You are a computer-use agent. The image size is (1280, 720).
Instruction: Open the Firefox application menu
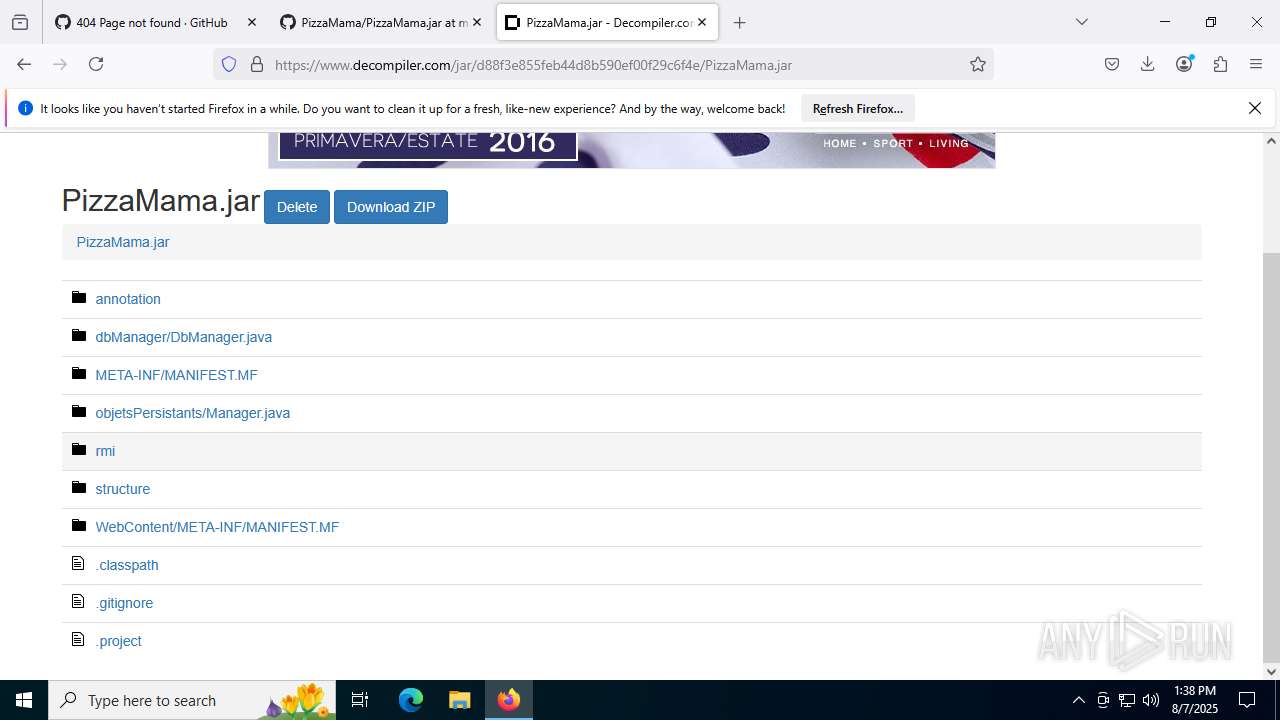click(1256, 64)
